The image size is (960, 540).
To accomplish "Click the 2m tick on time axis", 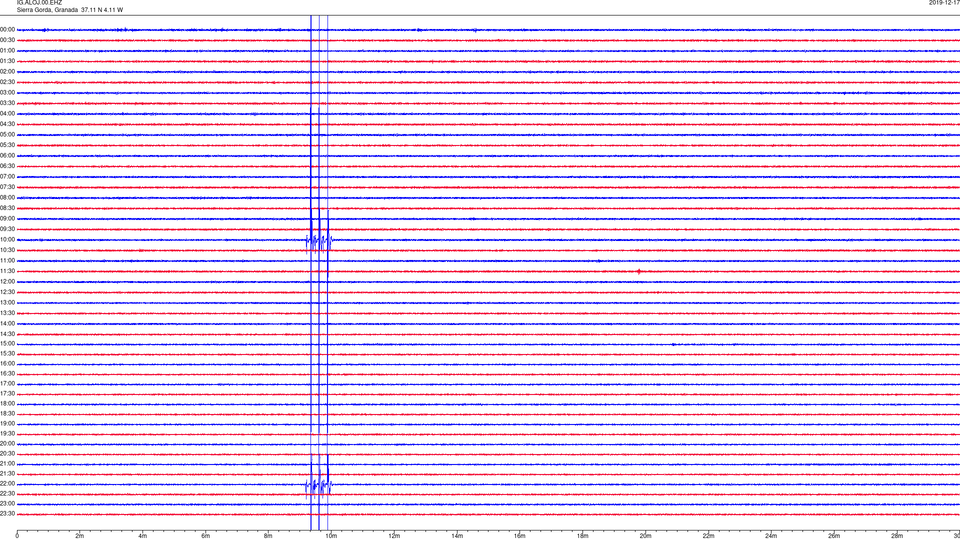I will tap(80, 536).
